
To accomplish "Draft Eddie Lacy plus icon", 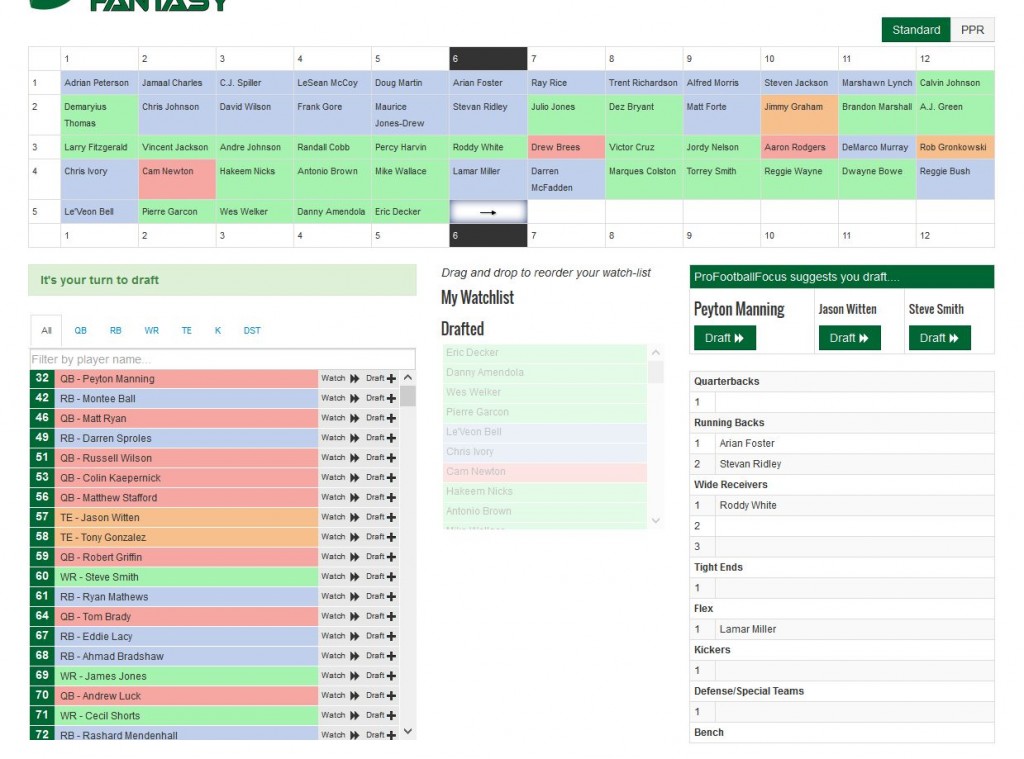I will coord(391,636).
